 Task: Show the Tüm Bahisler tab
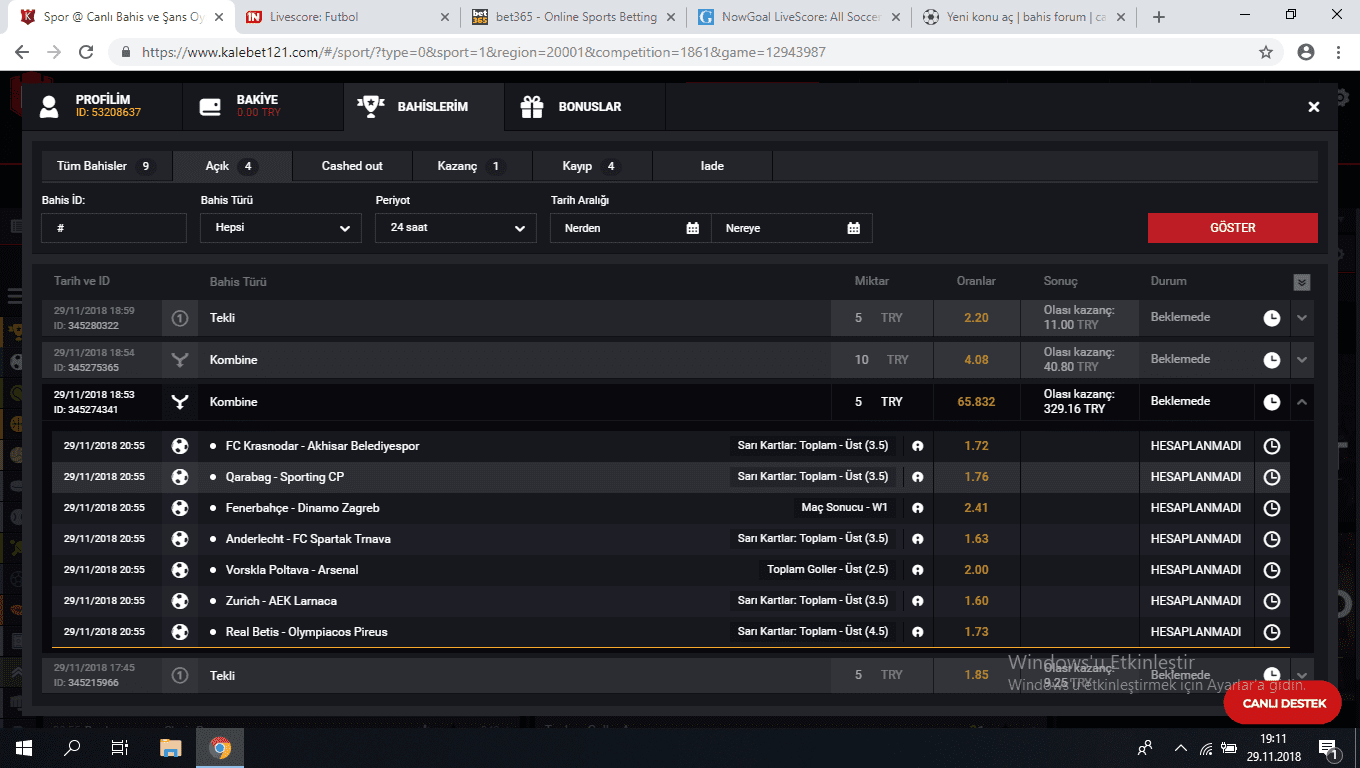point(106,166)
